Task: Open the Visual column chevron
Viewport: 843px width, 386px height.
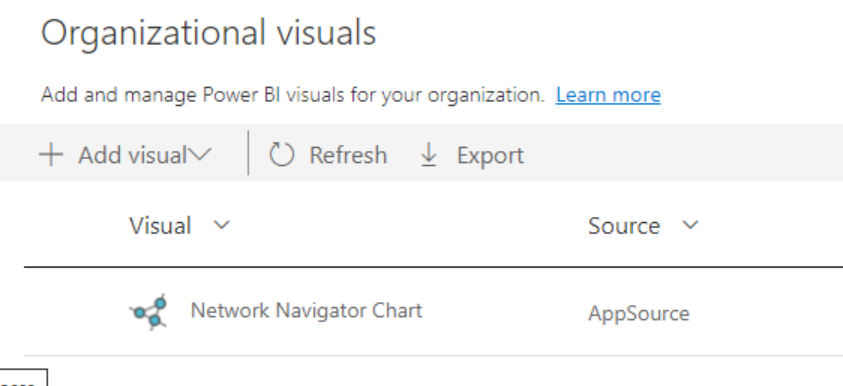Action: click(222, 225)
